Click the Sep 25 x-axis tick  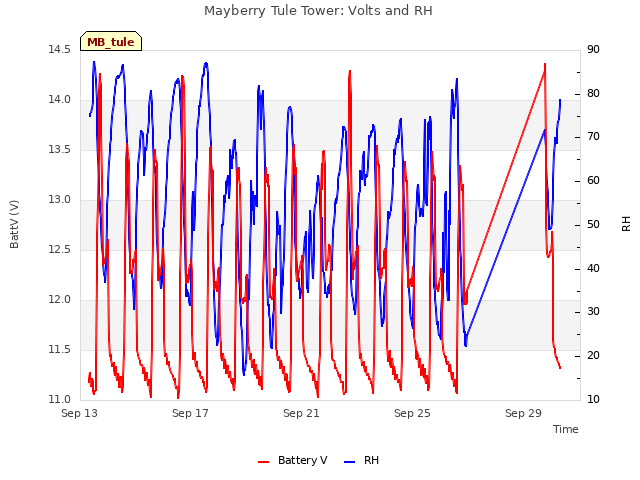tap(412, 413)
